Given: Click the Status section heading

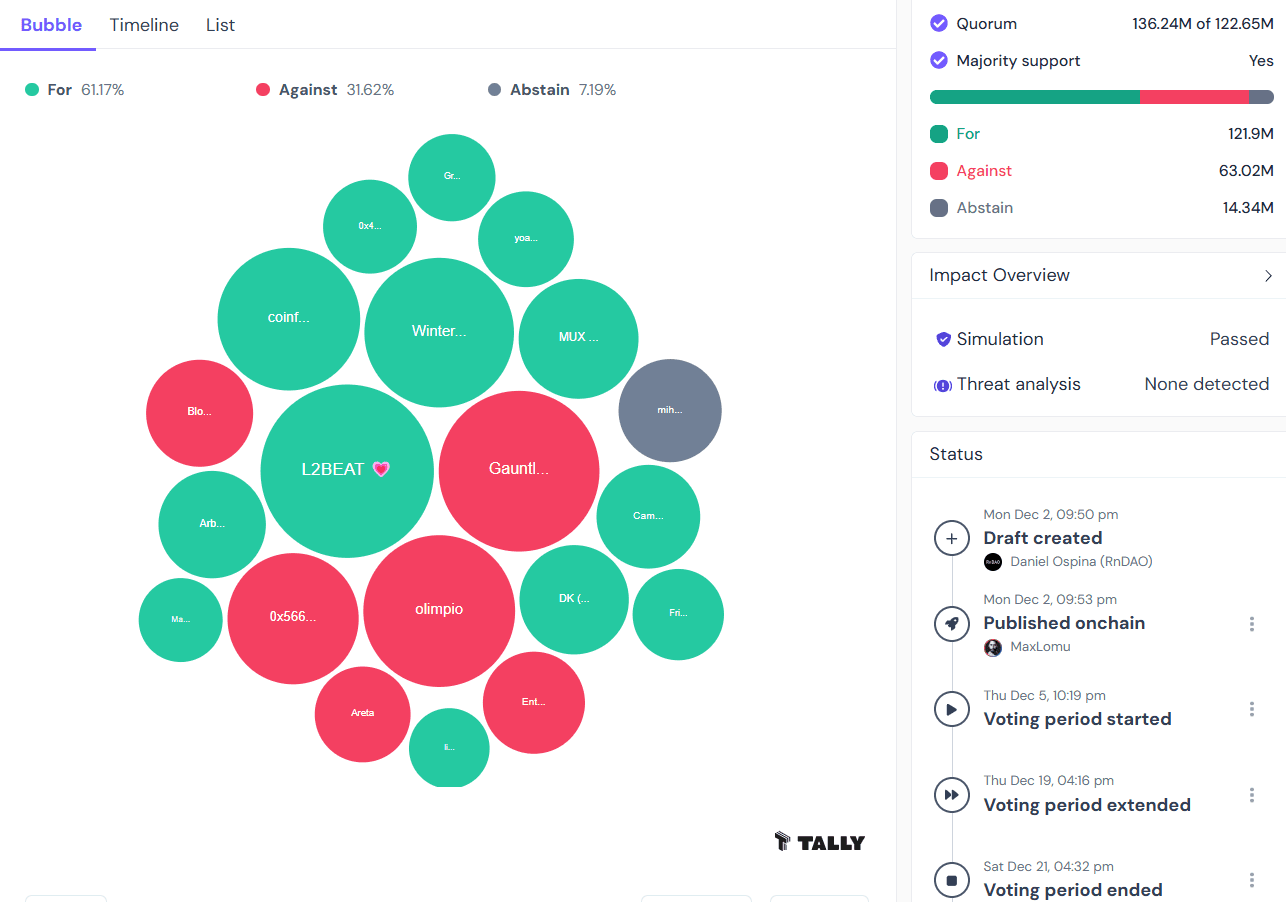Looking at the screenshot, I should (x=956, y=454).
